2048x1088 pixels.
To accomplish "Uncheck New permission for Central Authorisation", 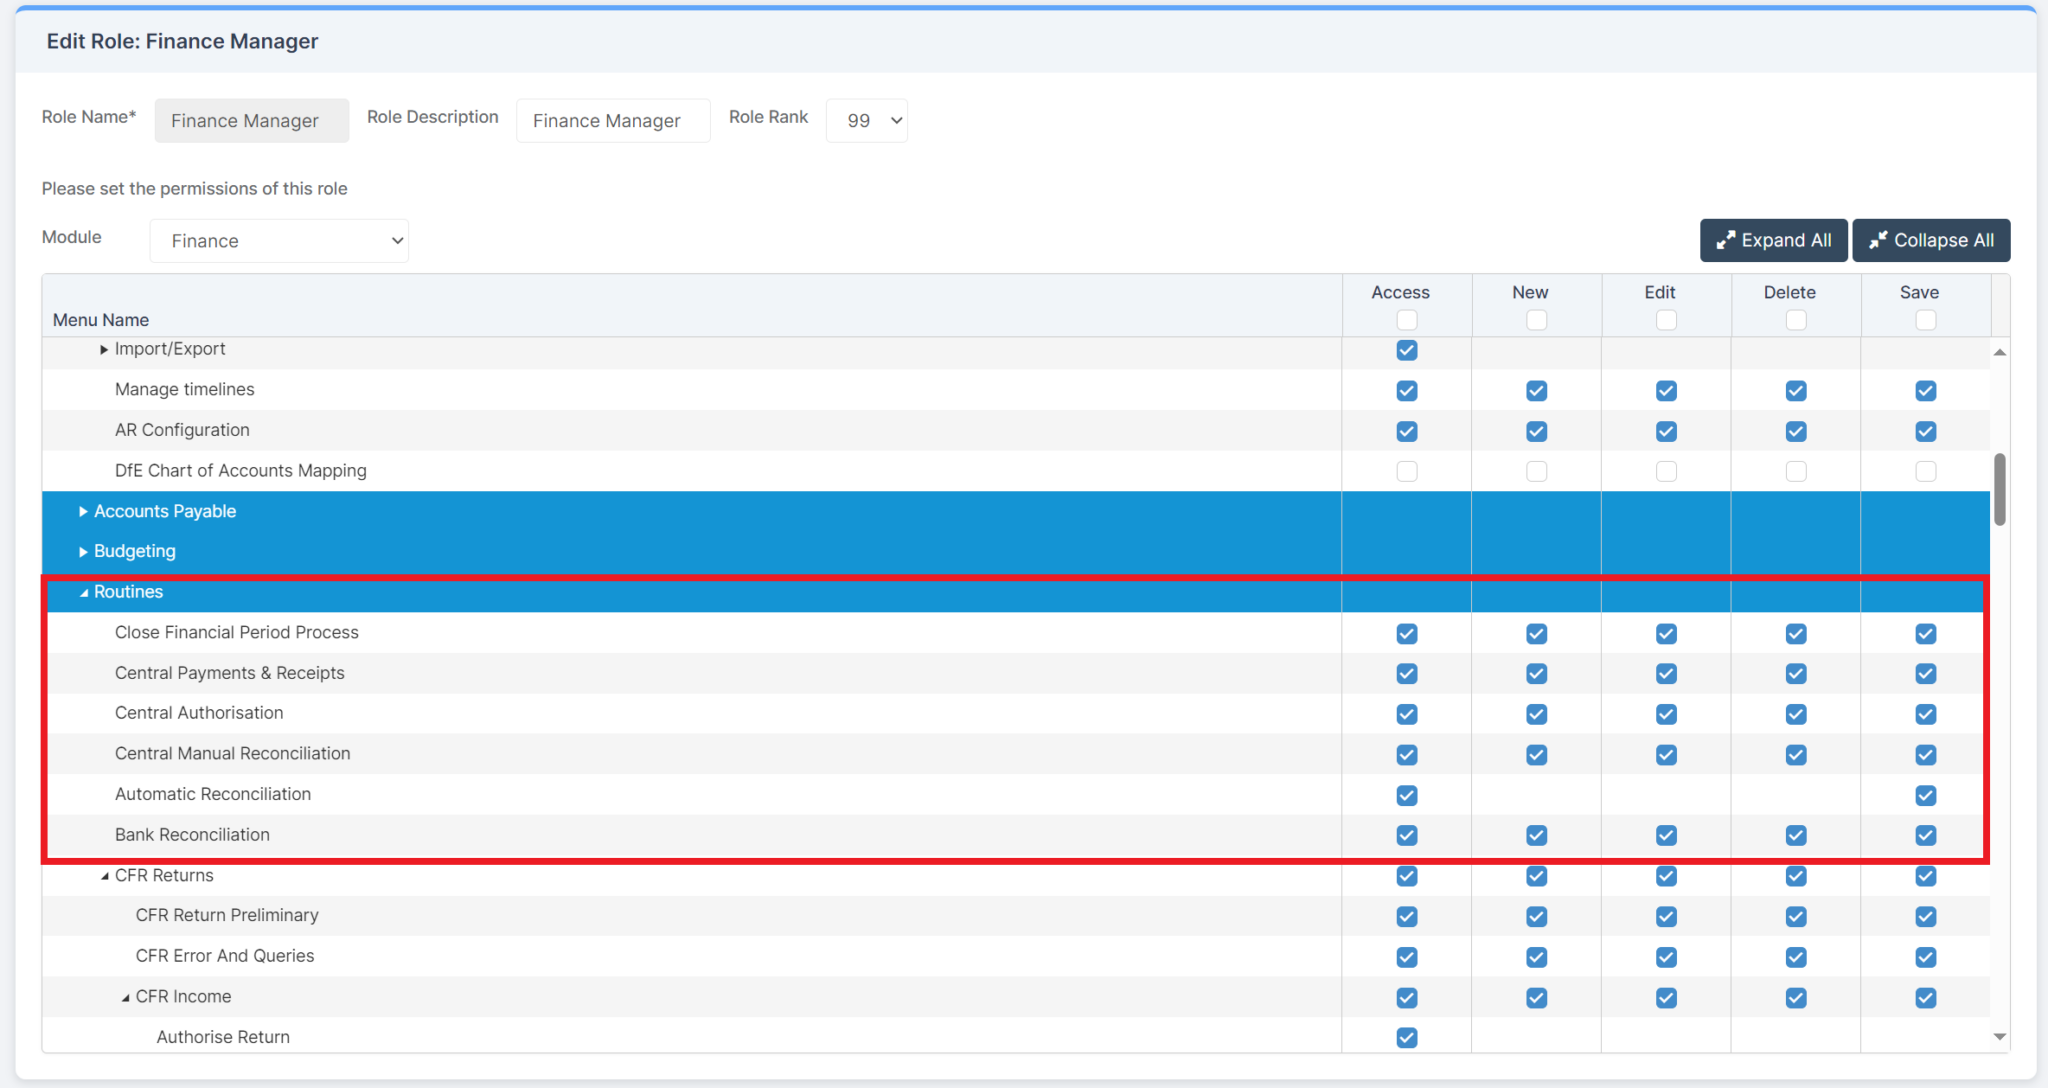I will point(1536,714).
